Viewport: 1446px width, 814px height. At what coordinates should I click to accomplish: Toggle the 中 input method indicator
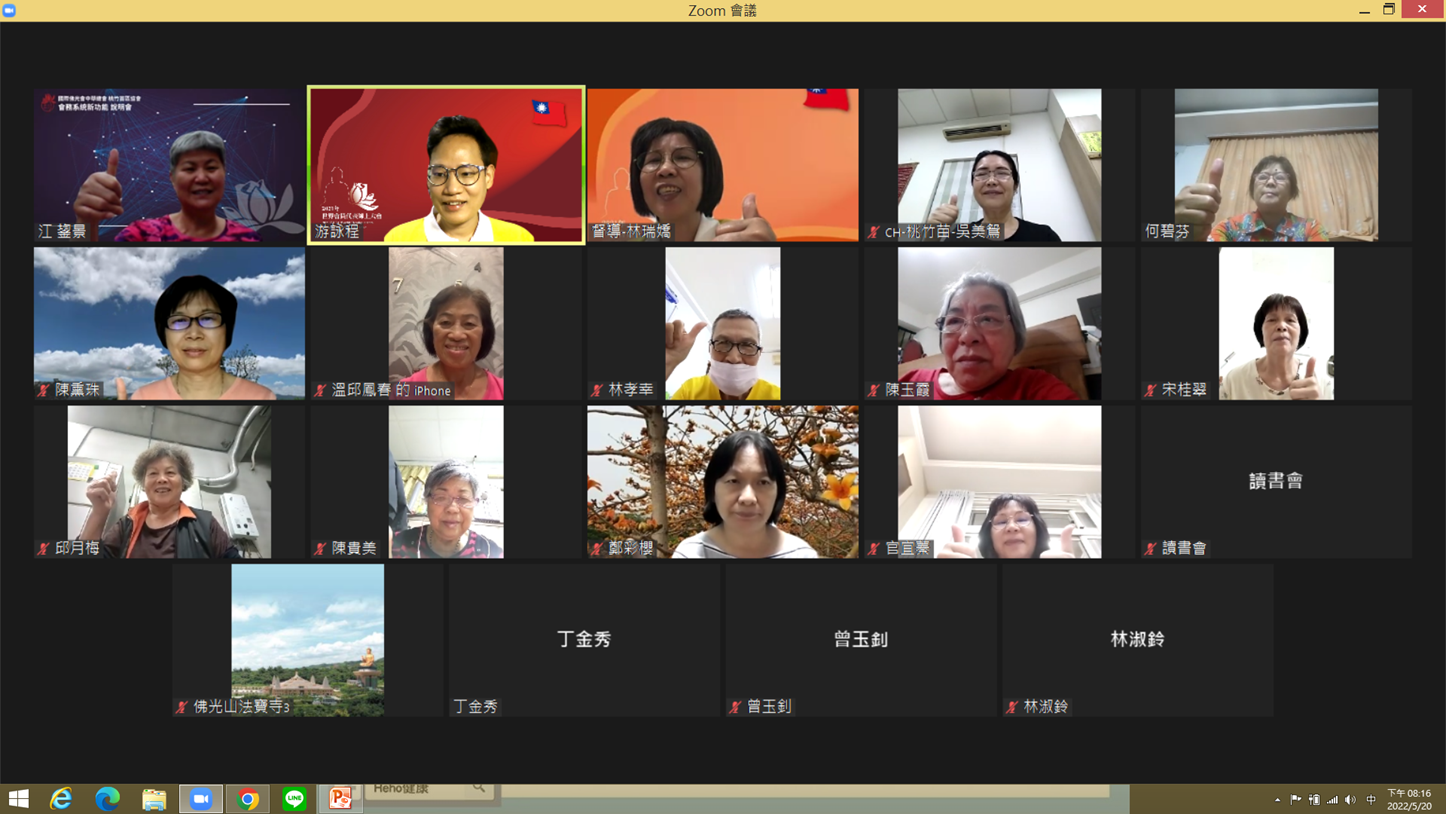coord(1371,799)
